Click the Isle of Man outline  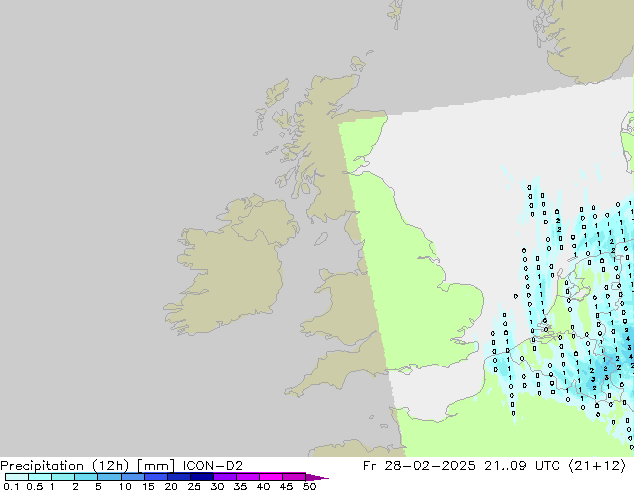tap(321, 239)
